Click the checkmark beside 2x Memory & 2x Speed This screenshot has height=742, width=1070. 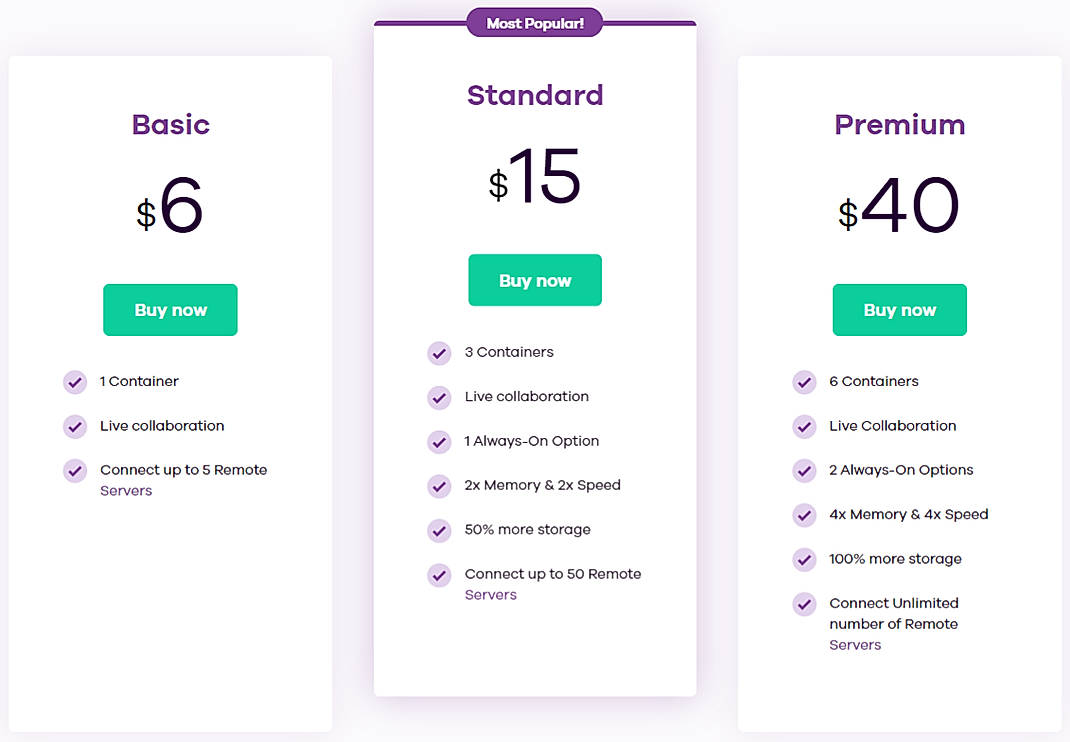439,486
